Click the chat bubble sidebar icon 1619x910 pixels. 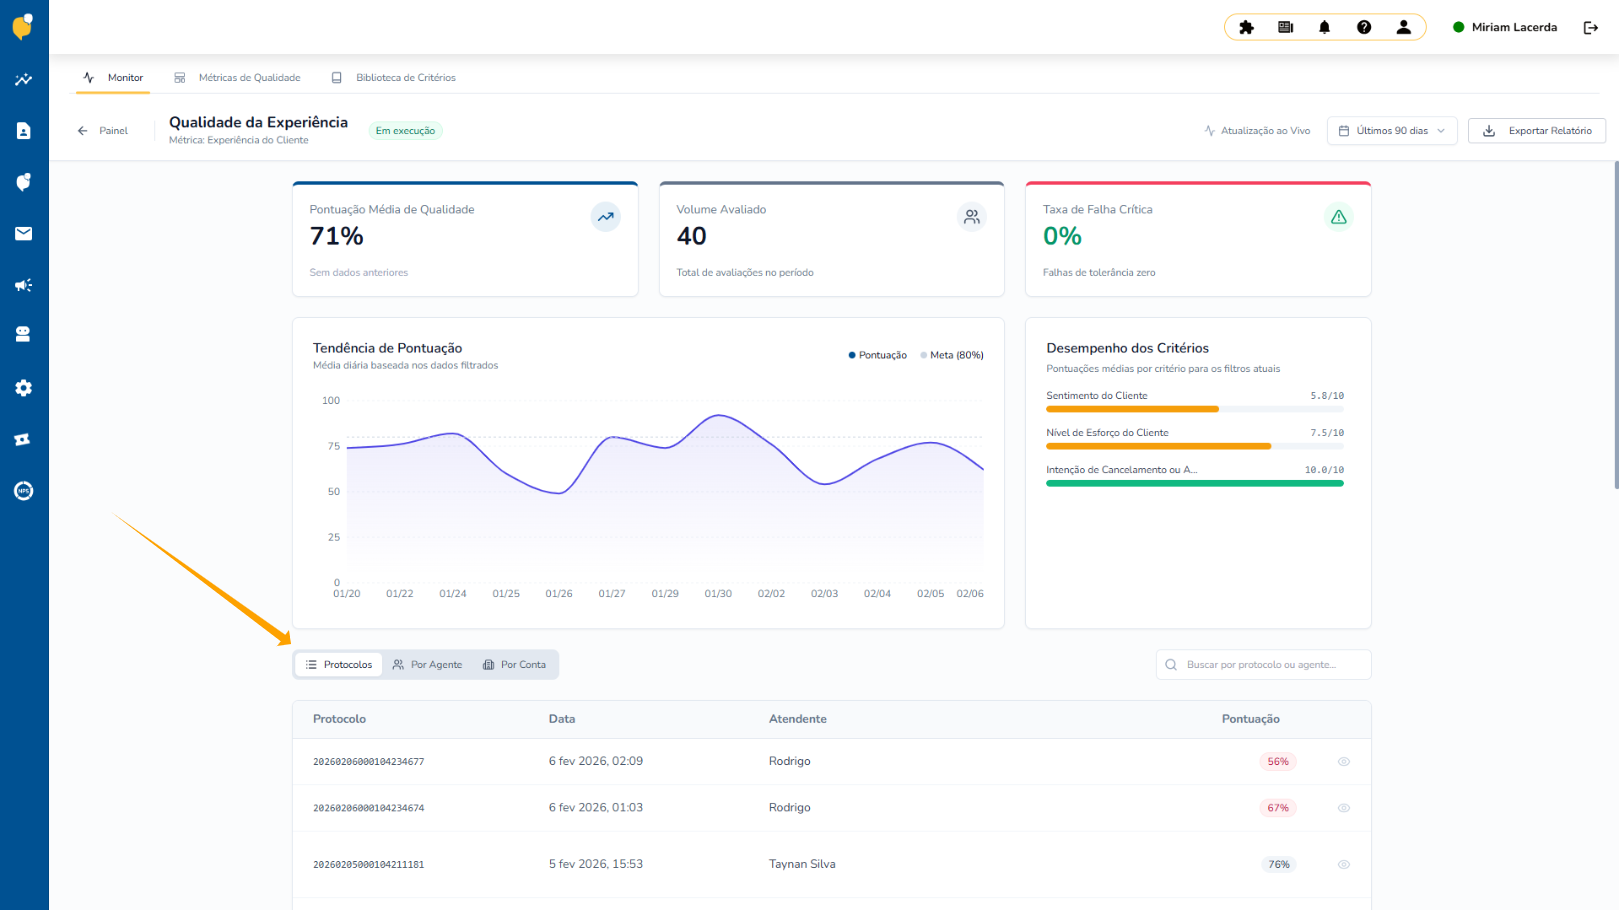point(23,182)
